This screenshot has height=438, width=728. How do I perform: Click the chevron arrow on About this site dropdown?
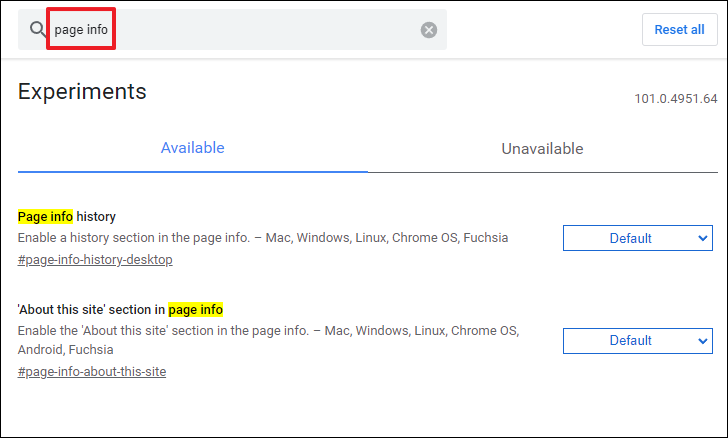point(702,341)
